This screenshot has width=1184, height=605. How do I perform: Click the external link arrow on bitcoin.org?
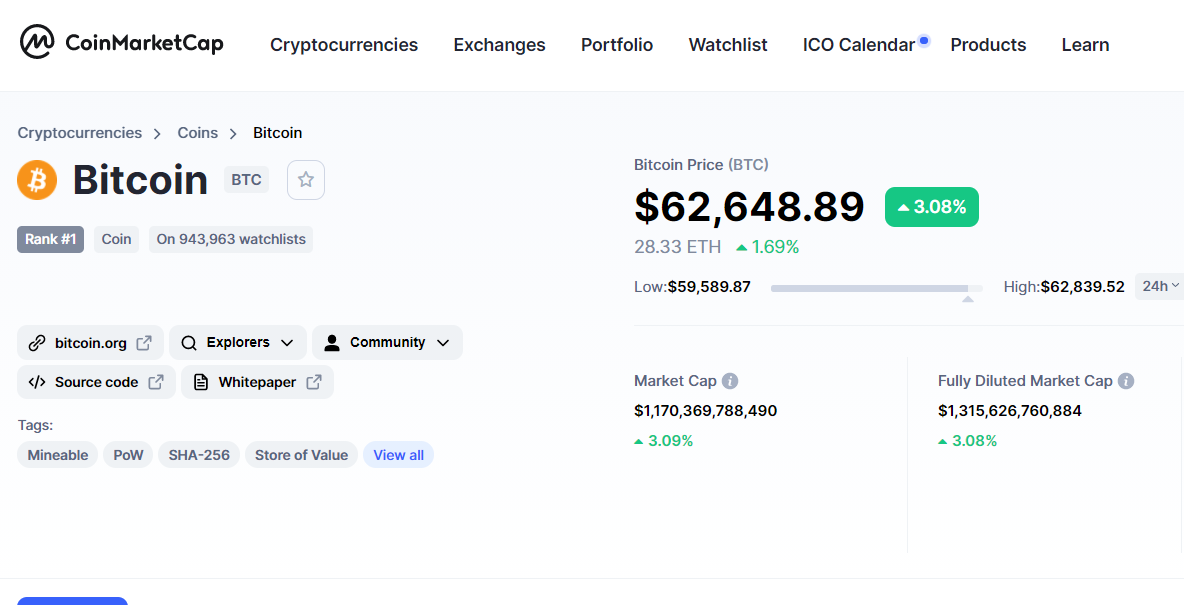coord(143,343)
